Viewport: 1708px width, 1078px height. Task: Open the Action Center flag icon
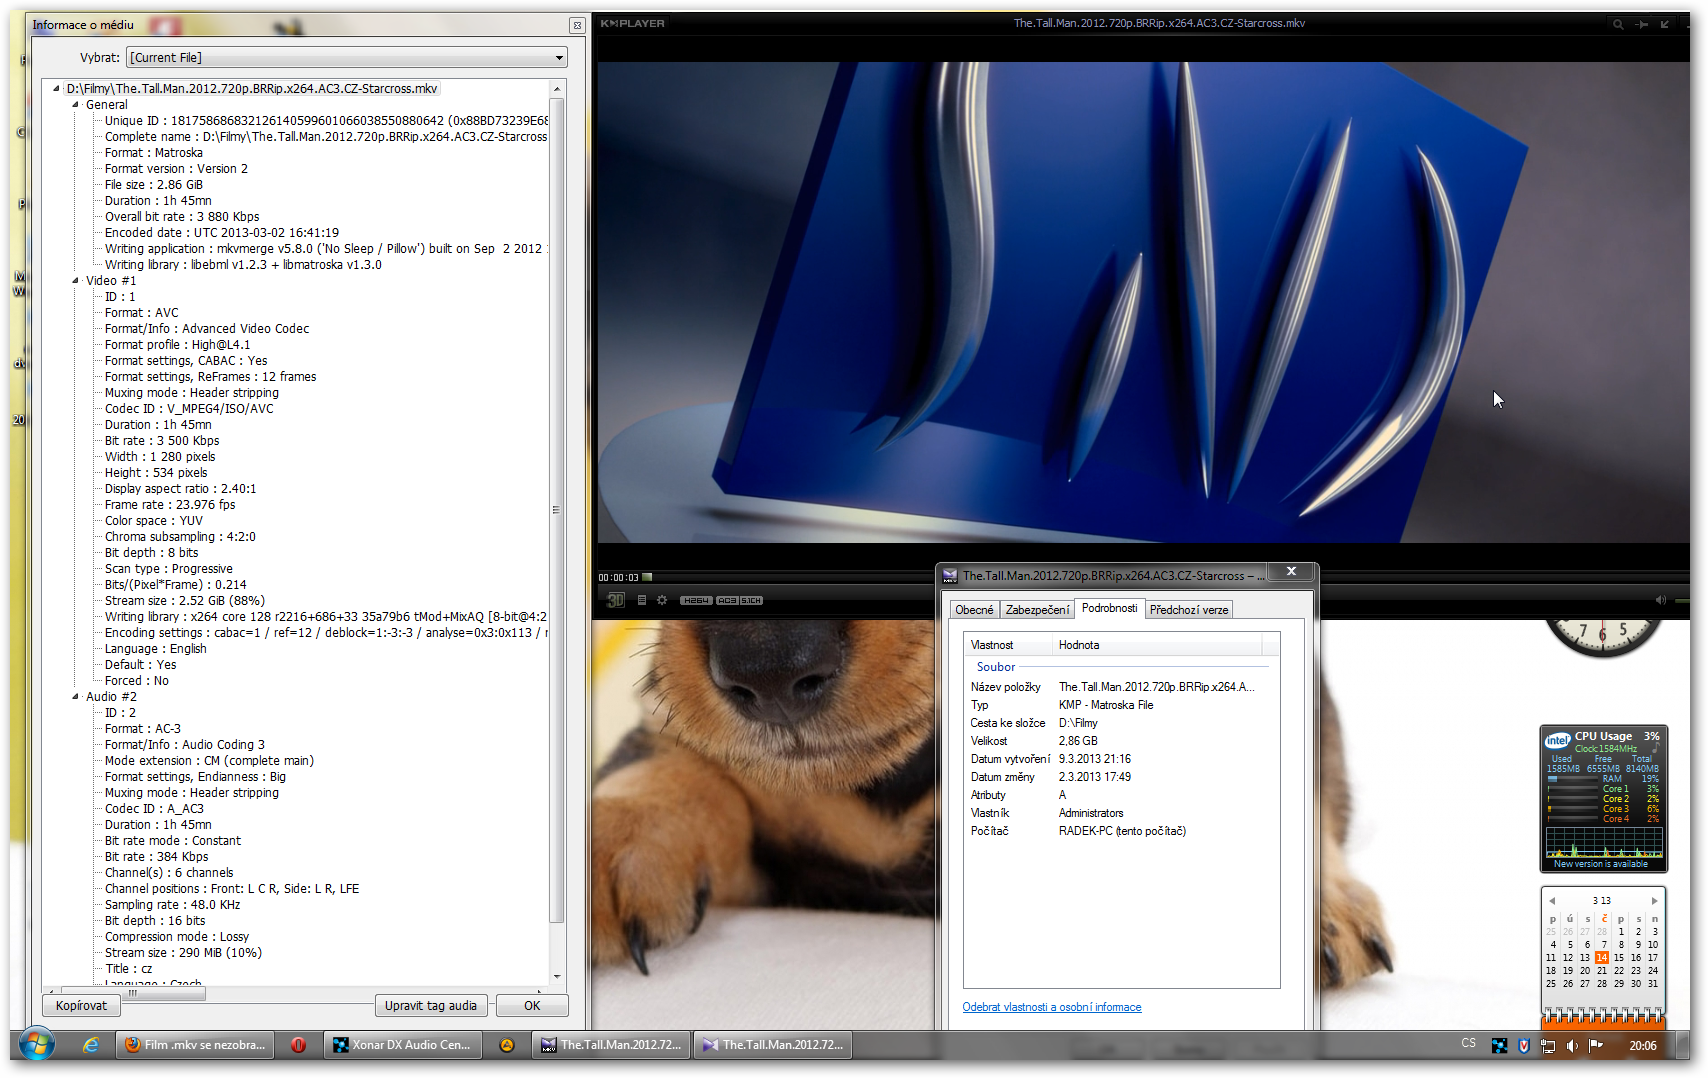click(x=1596, y=1046)
